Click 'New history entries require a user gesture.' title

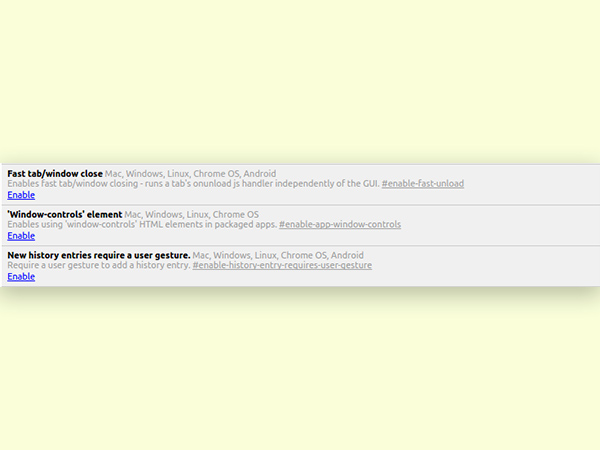tap(99, 255)
